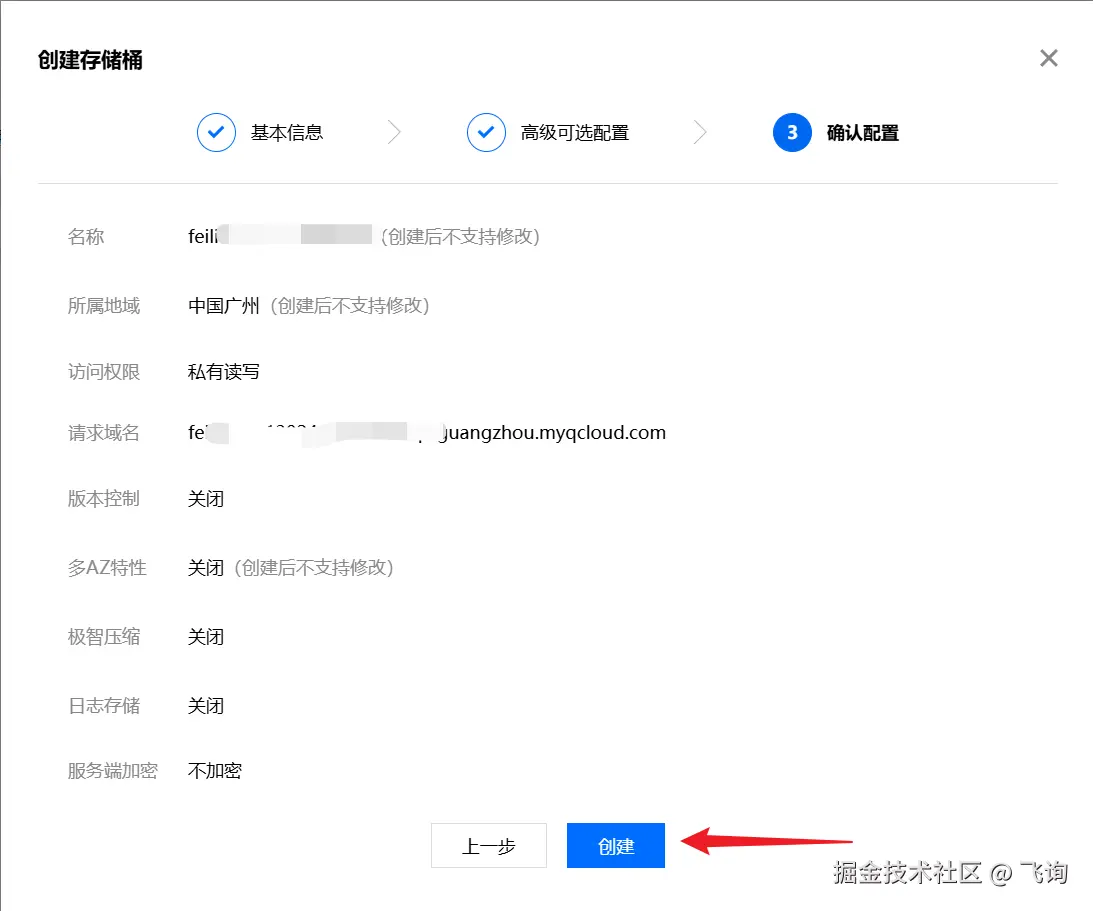Click the 创建存储桶 dialog title

pos(90,60)
